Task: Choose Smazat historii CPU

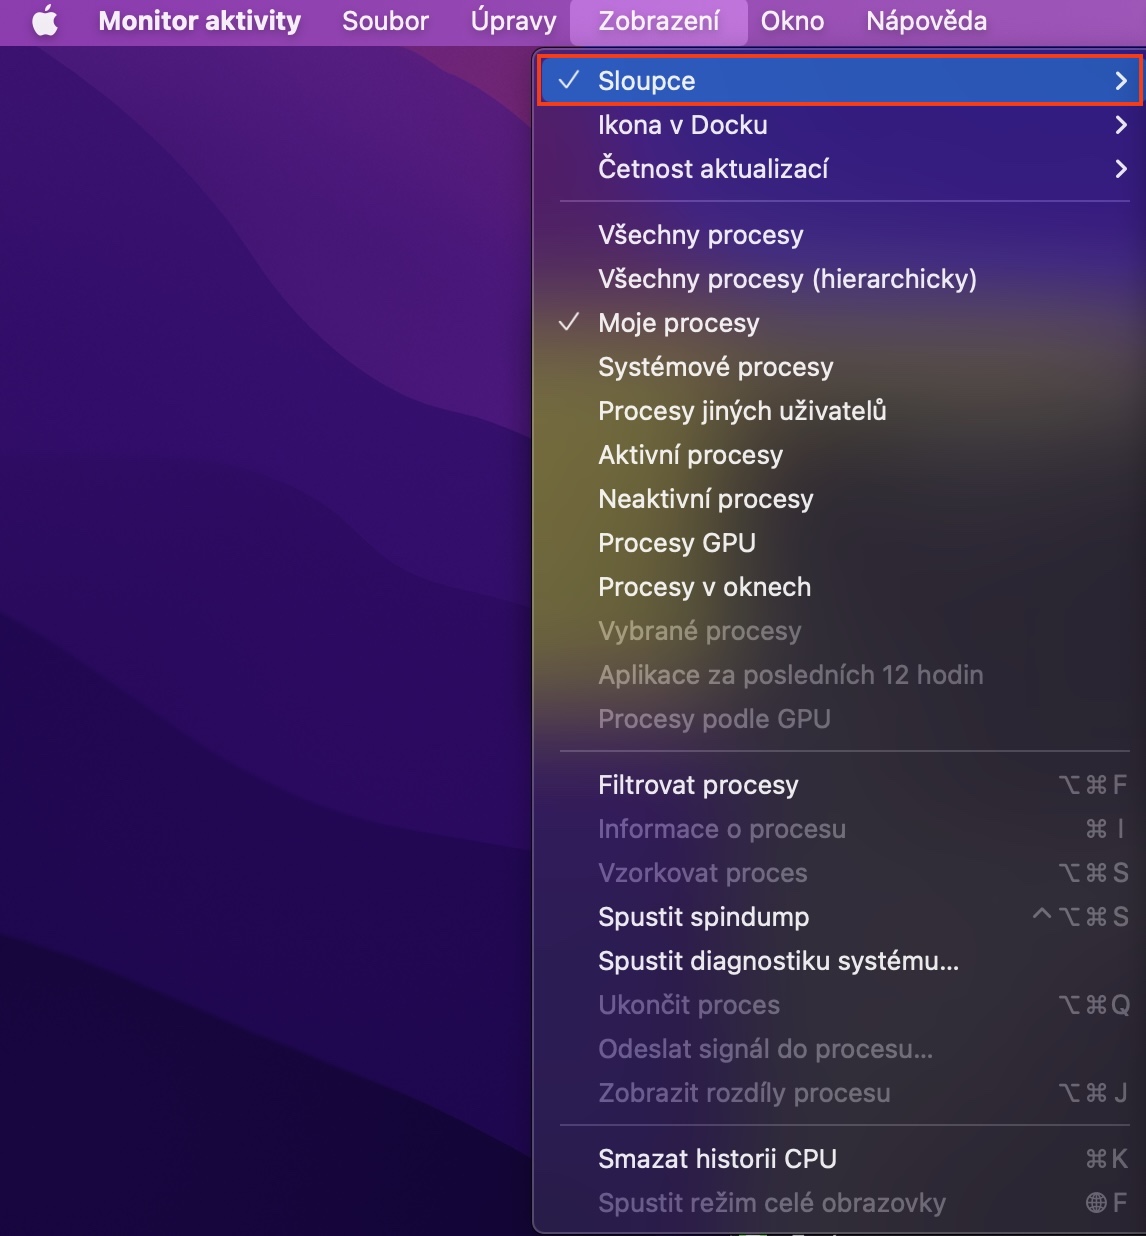Action: pyautogui.click(x=840, y=1159)
